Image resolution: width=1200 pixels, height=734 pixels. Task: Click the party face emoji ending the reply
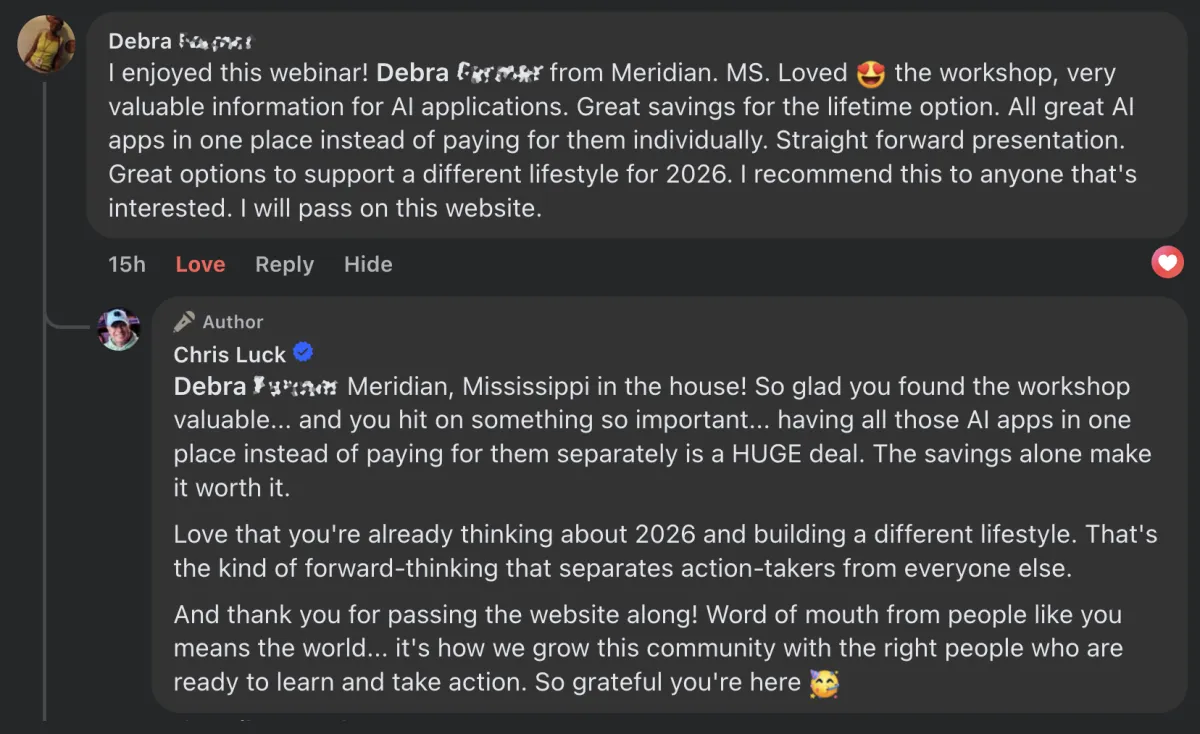point(824,683)
